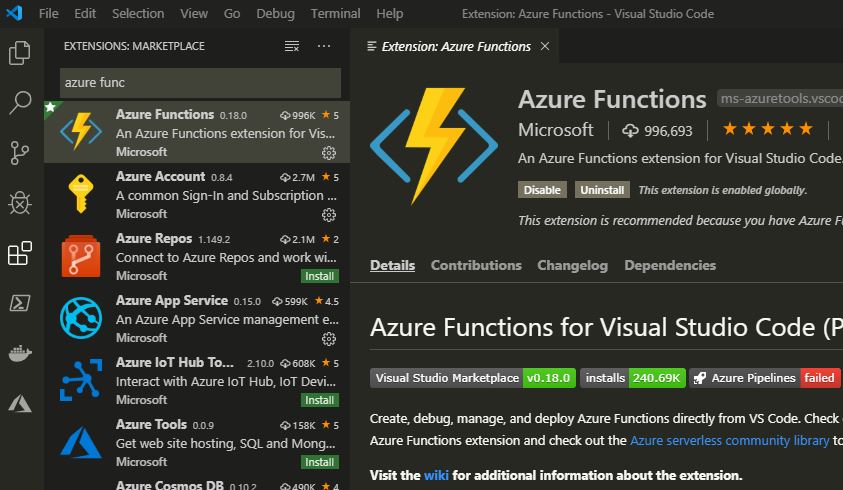843x490 pixels.
Task: Select Azure Cosmos DB extension entry
Action: 197,482
